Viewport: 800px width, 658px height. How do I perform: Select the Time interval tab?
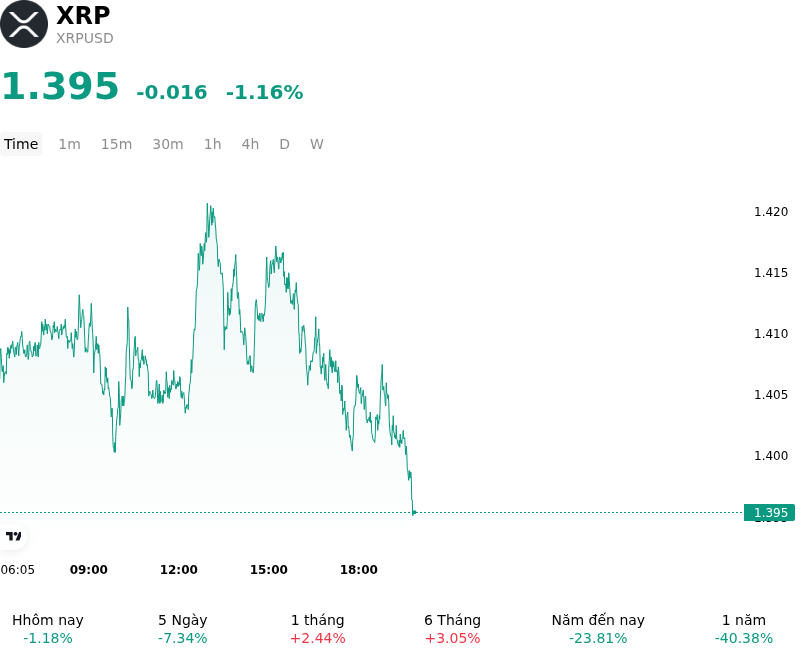click(21, 144)
